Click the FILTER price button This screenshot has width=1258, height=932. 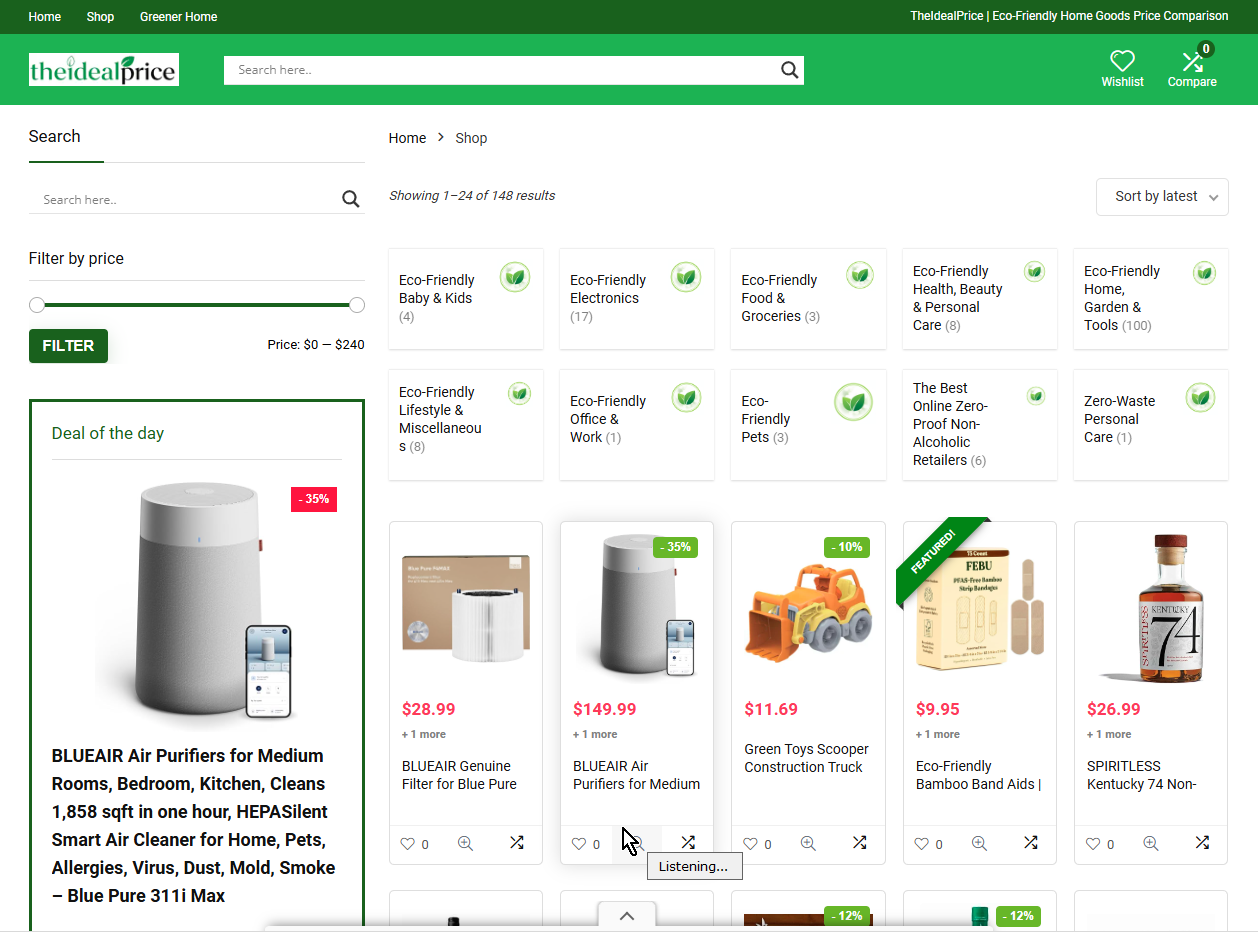pyautogui.click(x=68, y=346)
